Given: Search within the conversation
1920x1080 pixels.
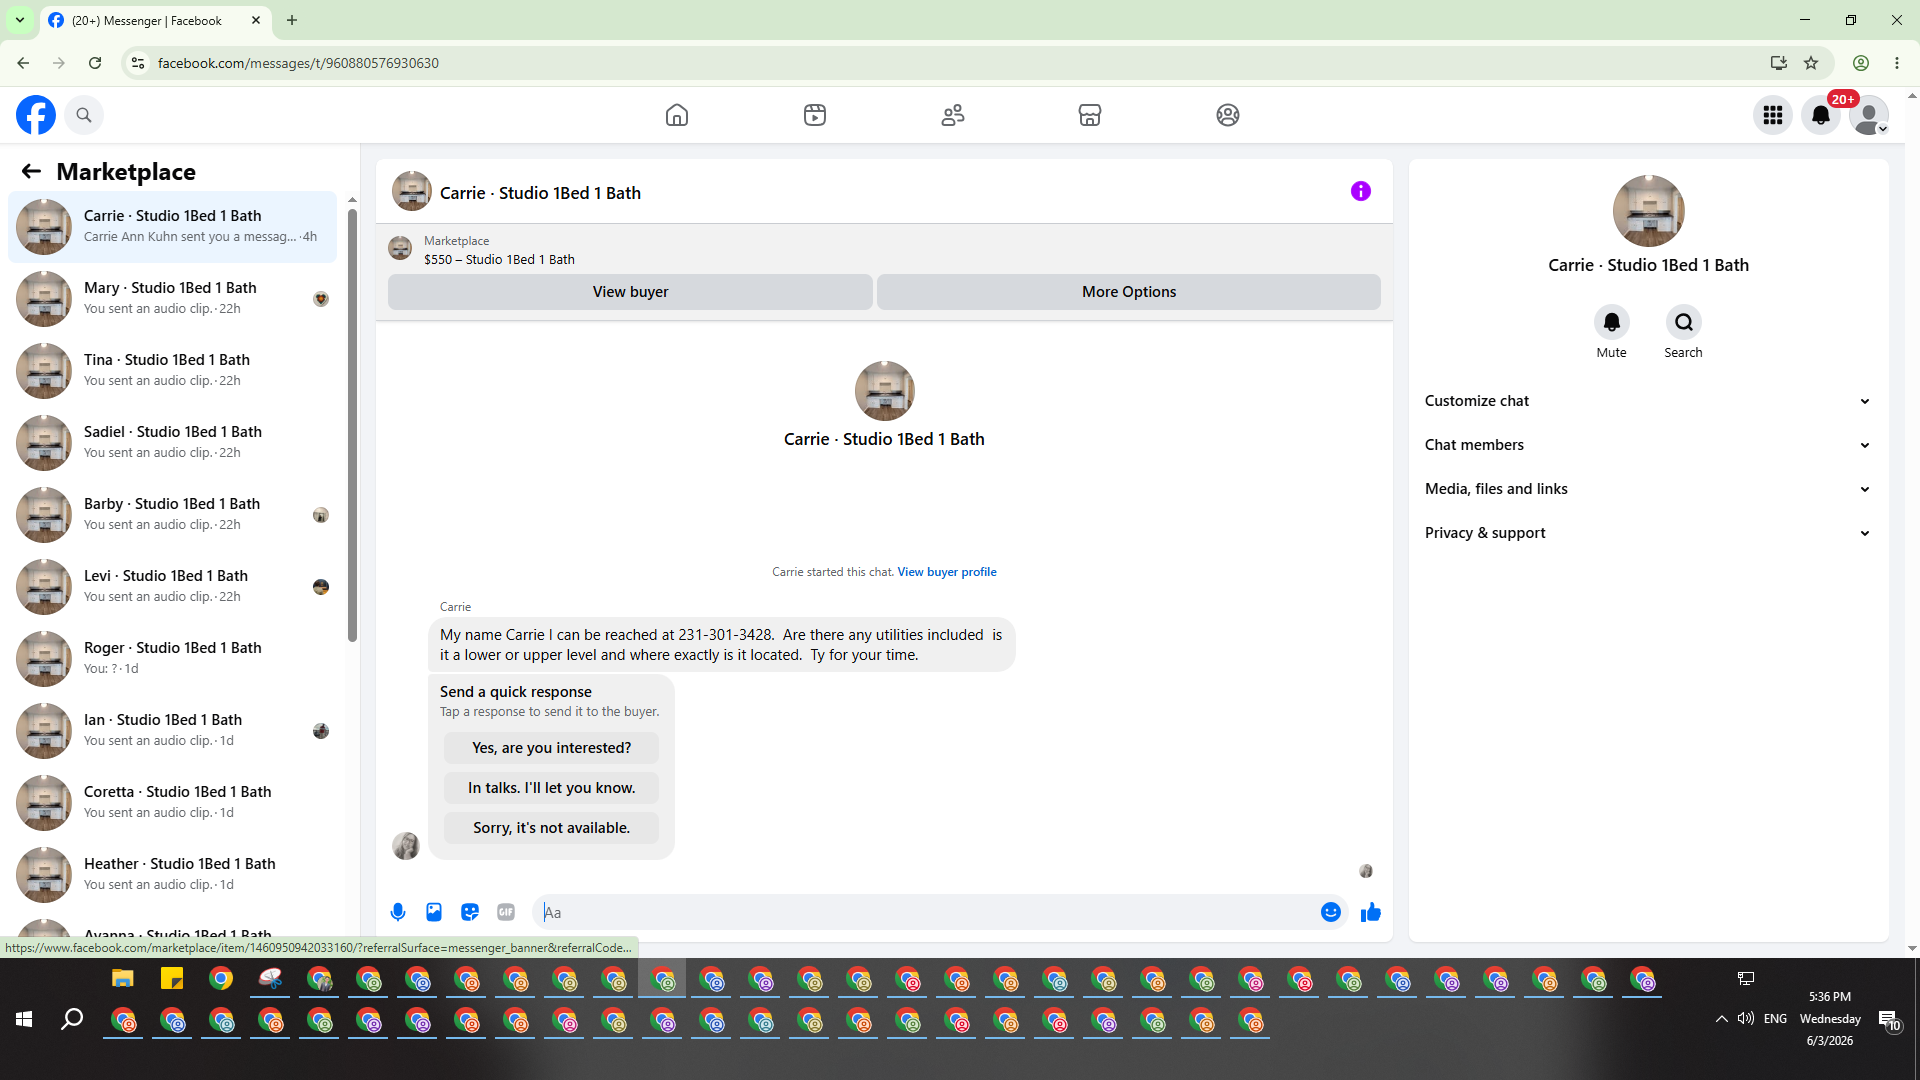Looking at the screenshot, I should click(1683, 322).
